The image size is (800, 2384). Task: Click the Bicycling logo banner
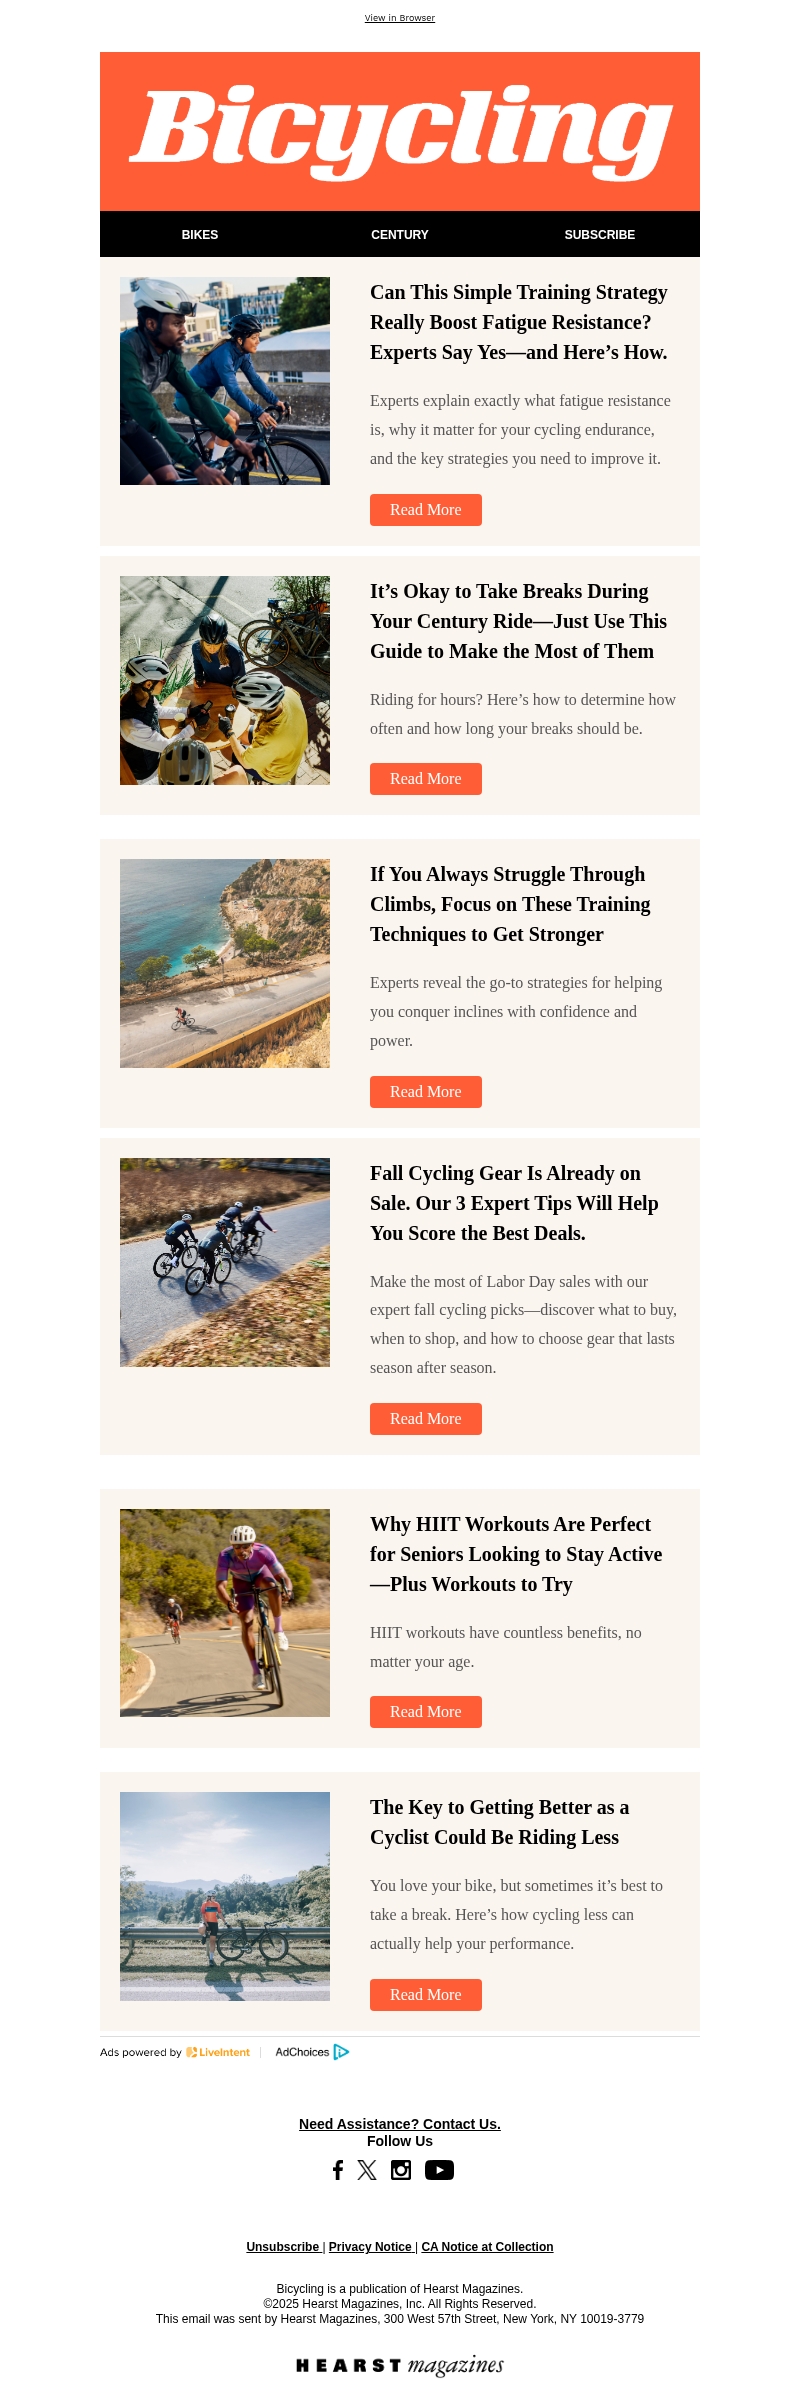pyautogui.click(x=400, y=131)
